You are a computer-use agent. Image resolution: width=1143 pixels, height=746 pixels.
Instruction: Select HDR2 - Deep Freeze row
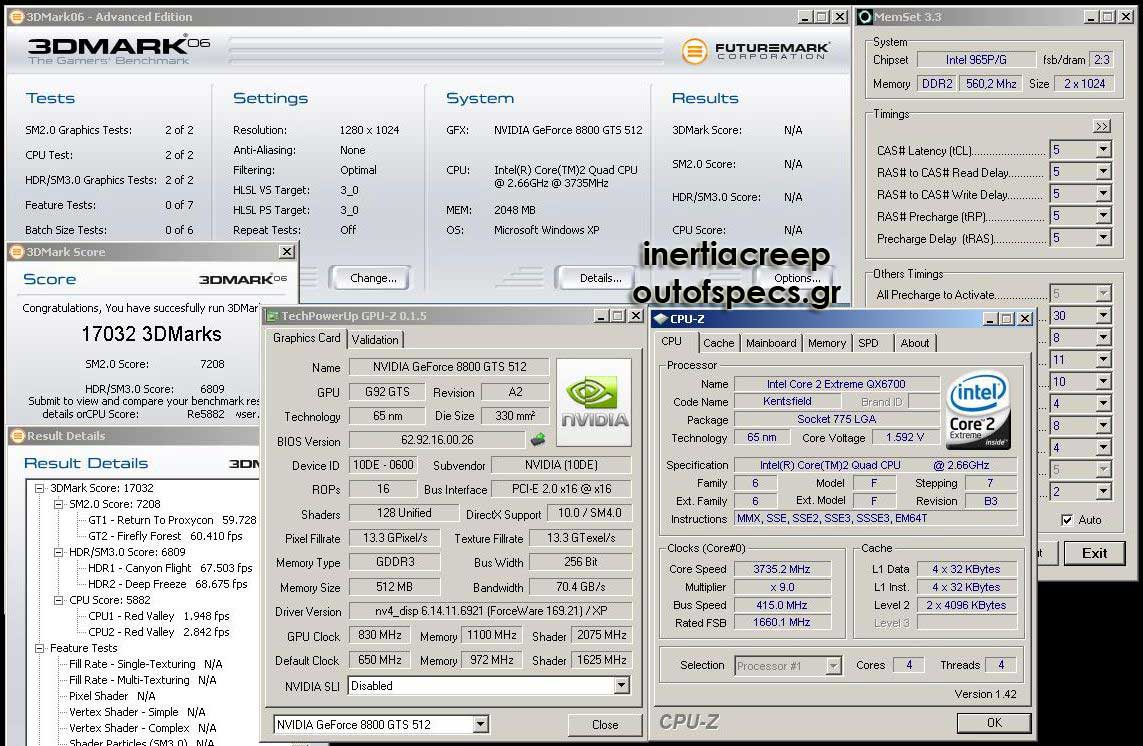(168, 584)
